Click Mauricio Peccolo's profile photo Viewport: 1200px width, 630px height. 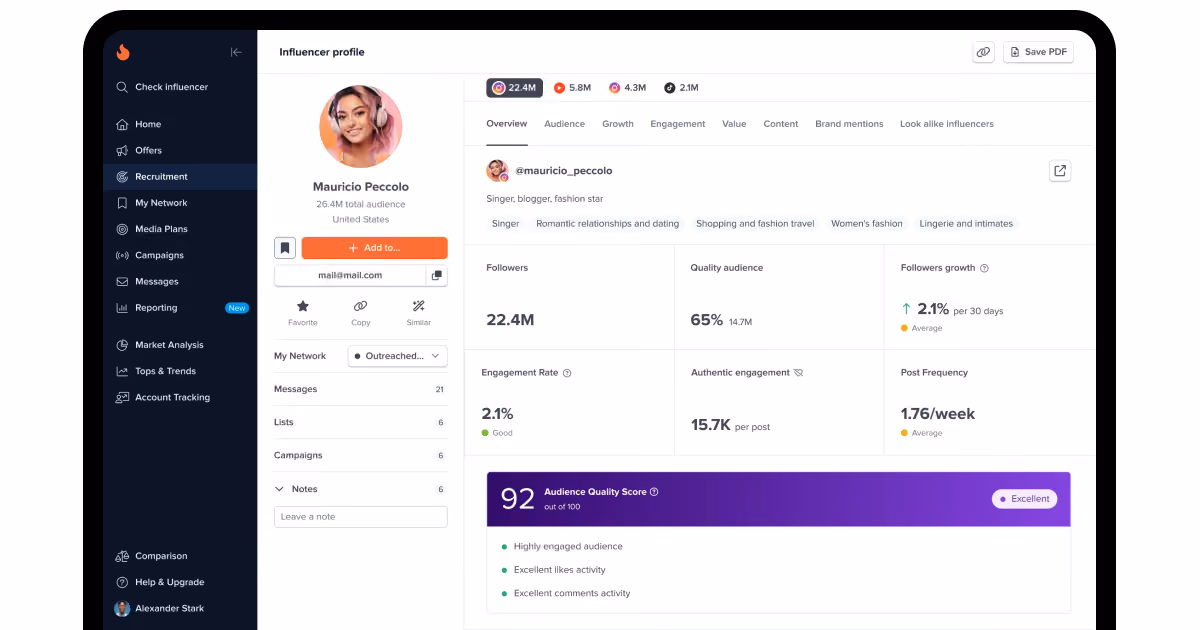coord(361,127)
